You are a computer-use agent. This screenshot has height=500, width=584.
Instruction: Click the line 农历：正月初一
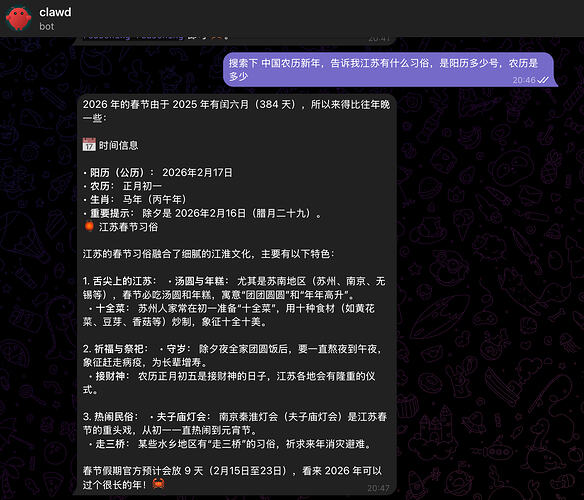point(122,186)
